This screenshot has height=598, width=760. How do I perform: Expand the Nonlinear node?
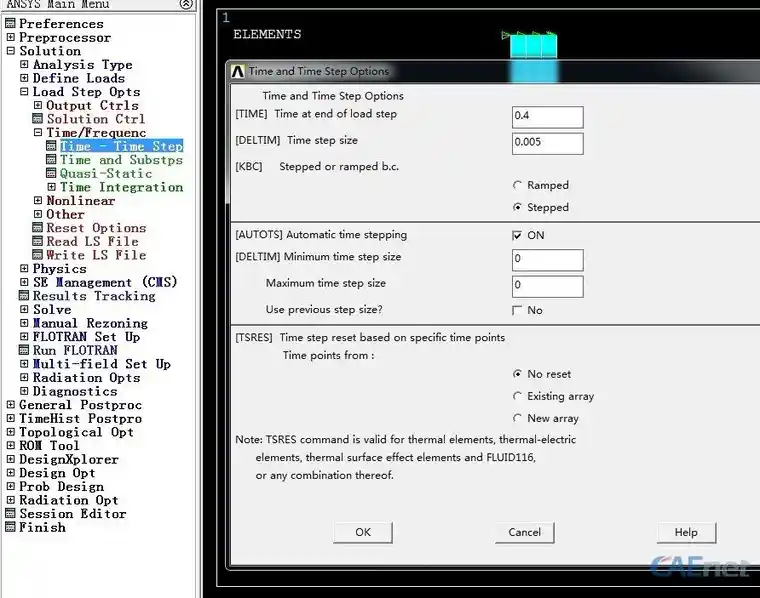(x=38, y=200)
